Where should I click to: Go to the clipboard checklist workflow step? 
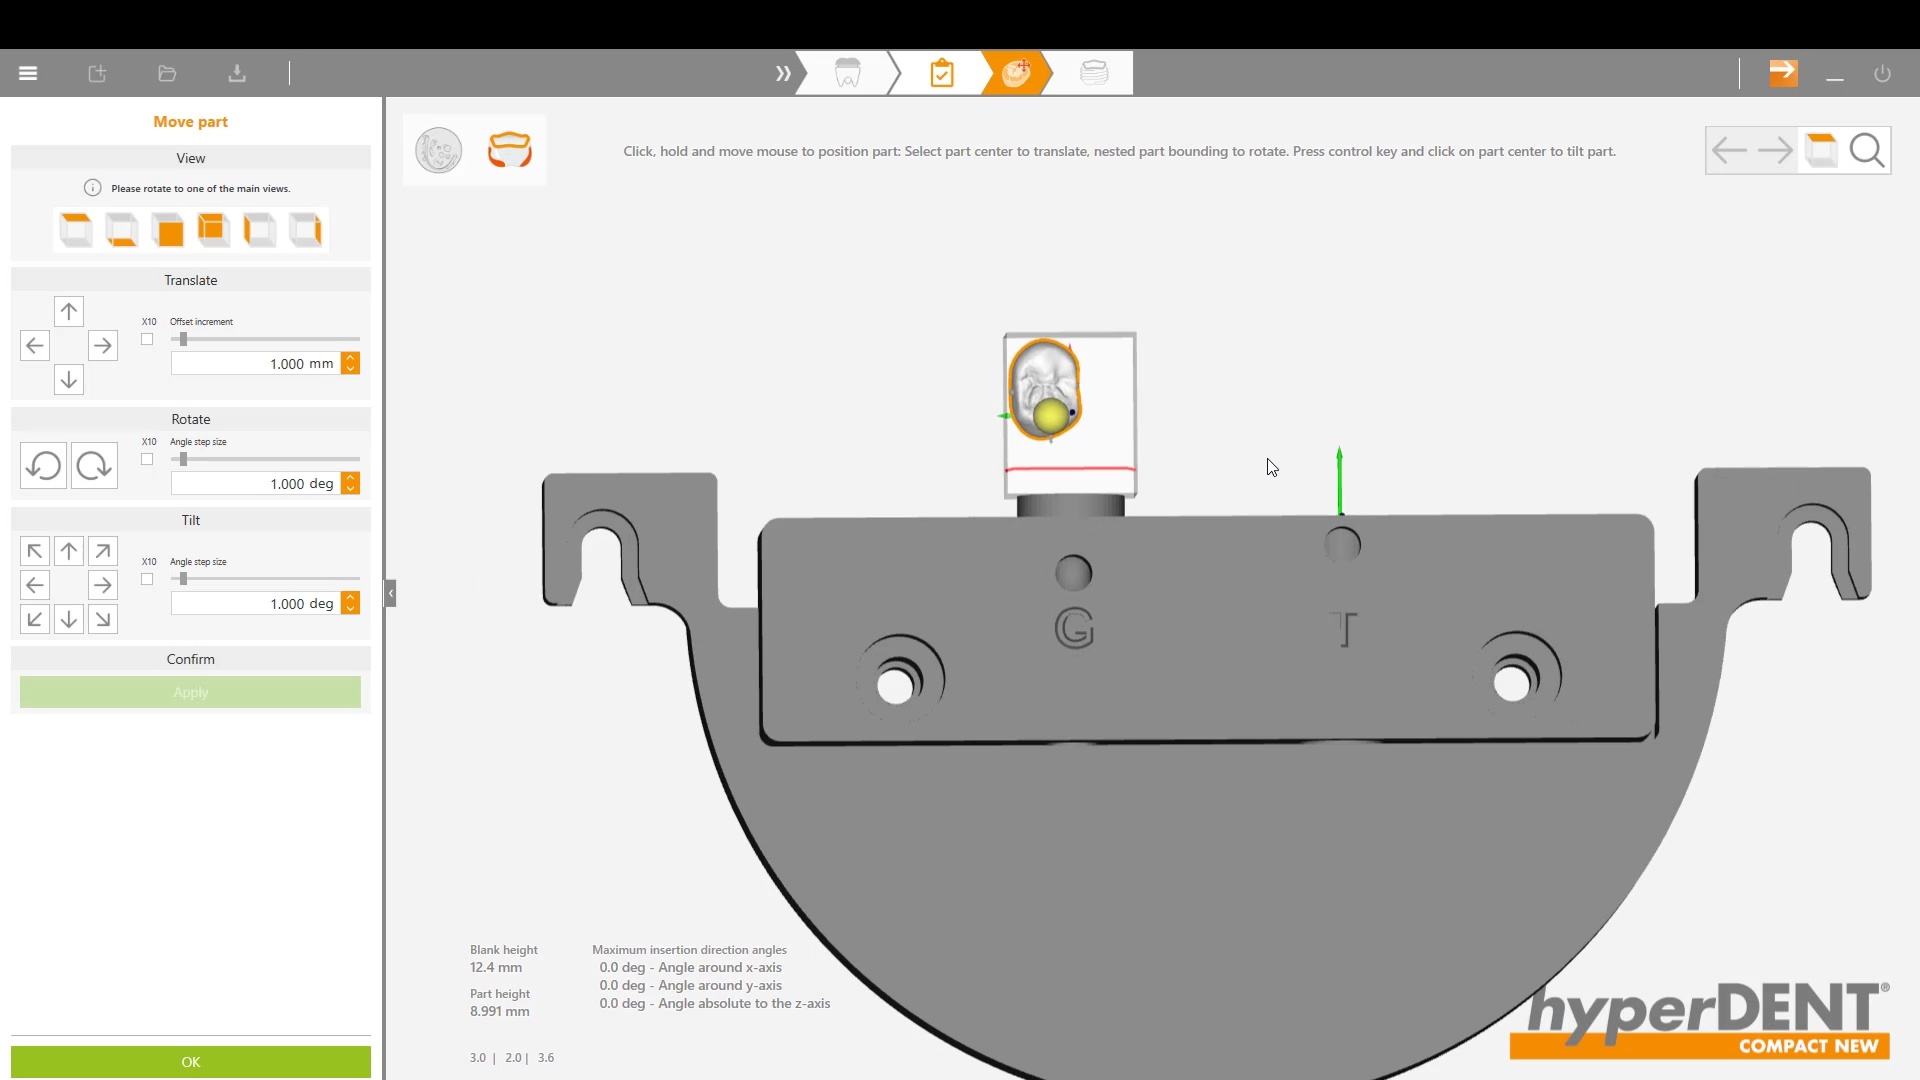click(941, 73)
